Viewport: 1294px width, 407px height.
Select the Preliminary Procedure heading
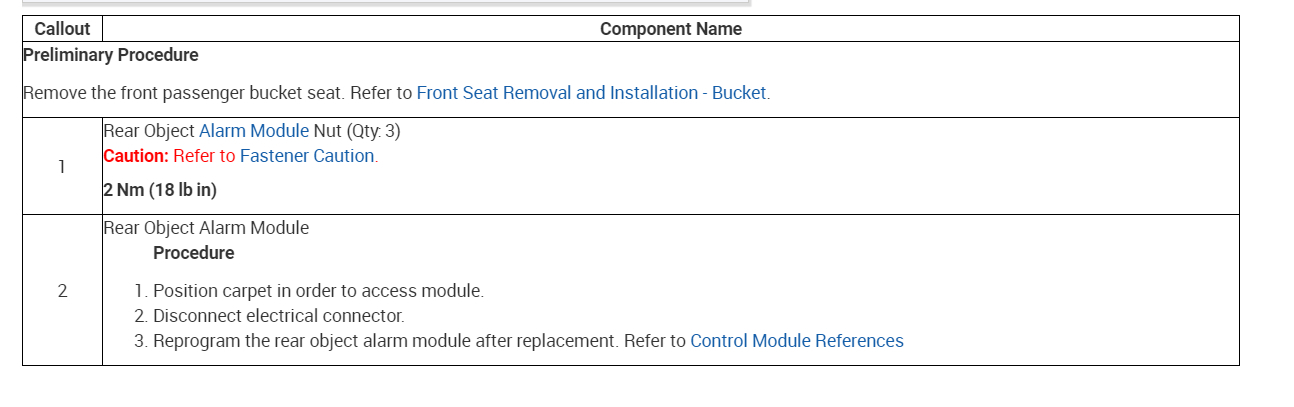tap(111, 55)
